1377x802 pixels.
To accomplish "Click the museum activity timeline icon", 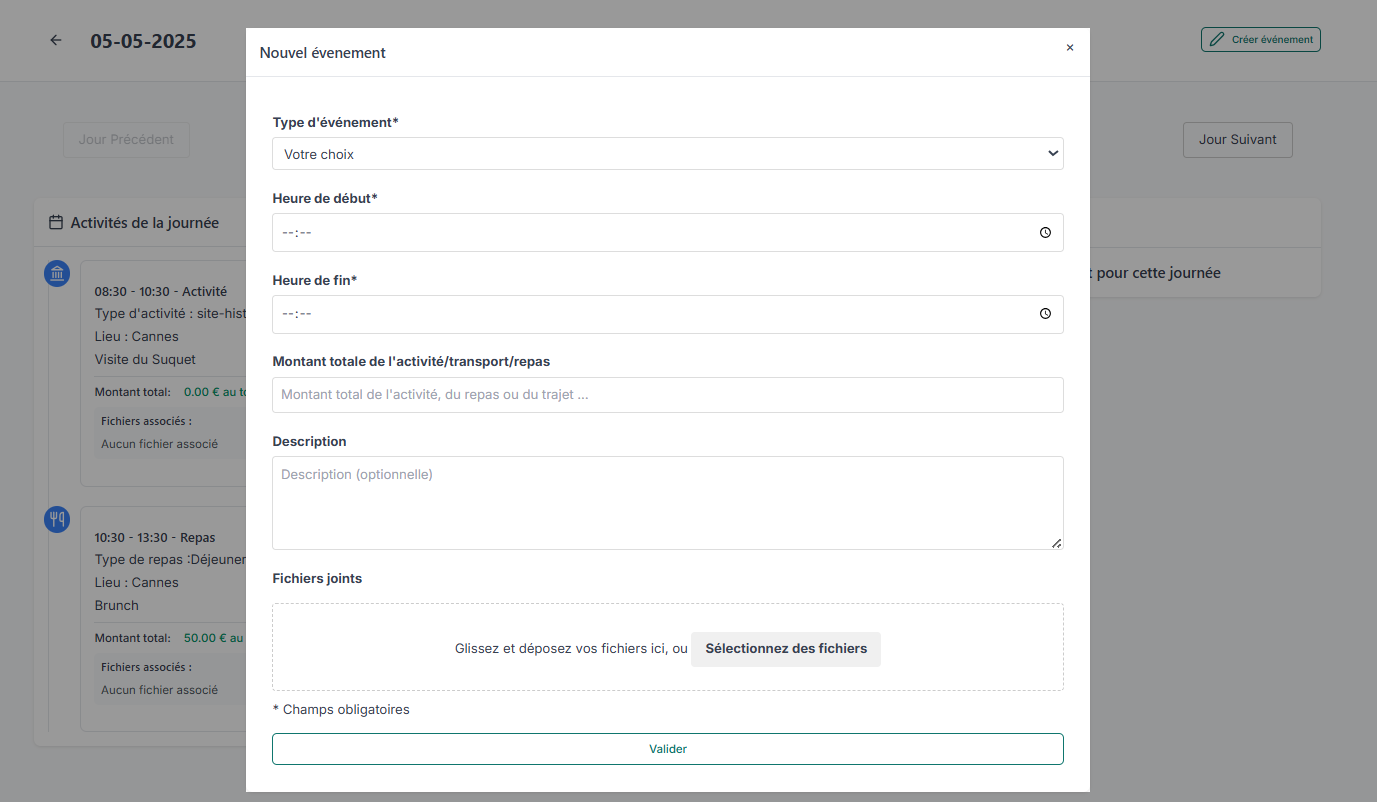I will [57, 274].
